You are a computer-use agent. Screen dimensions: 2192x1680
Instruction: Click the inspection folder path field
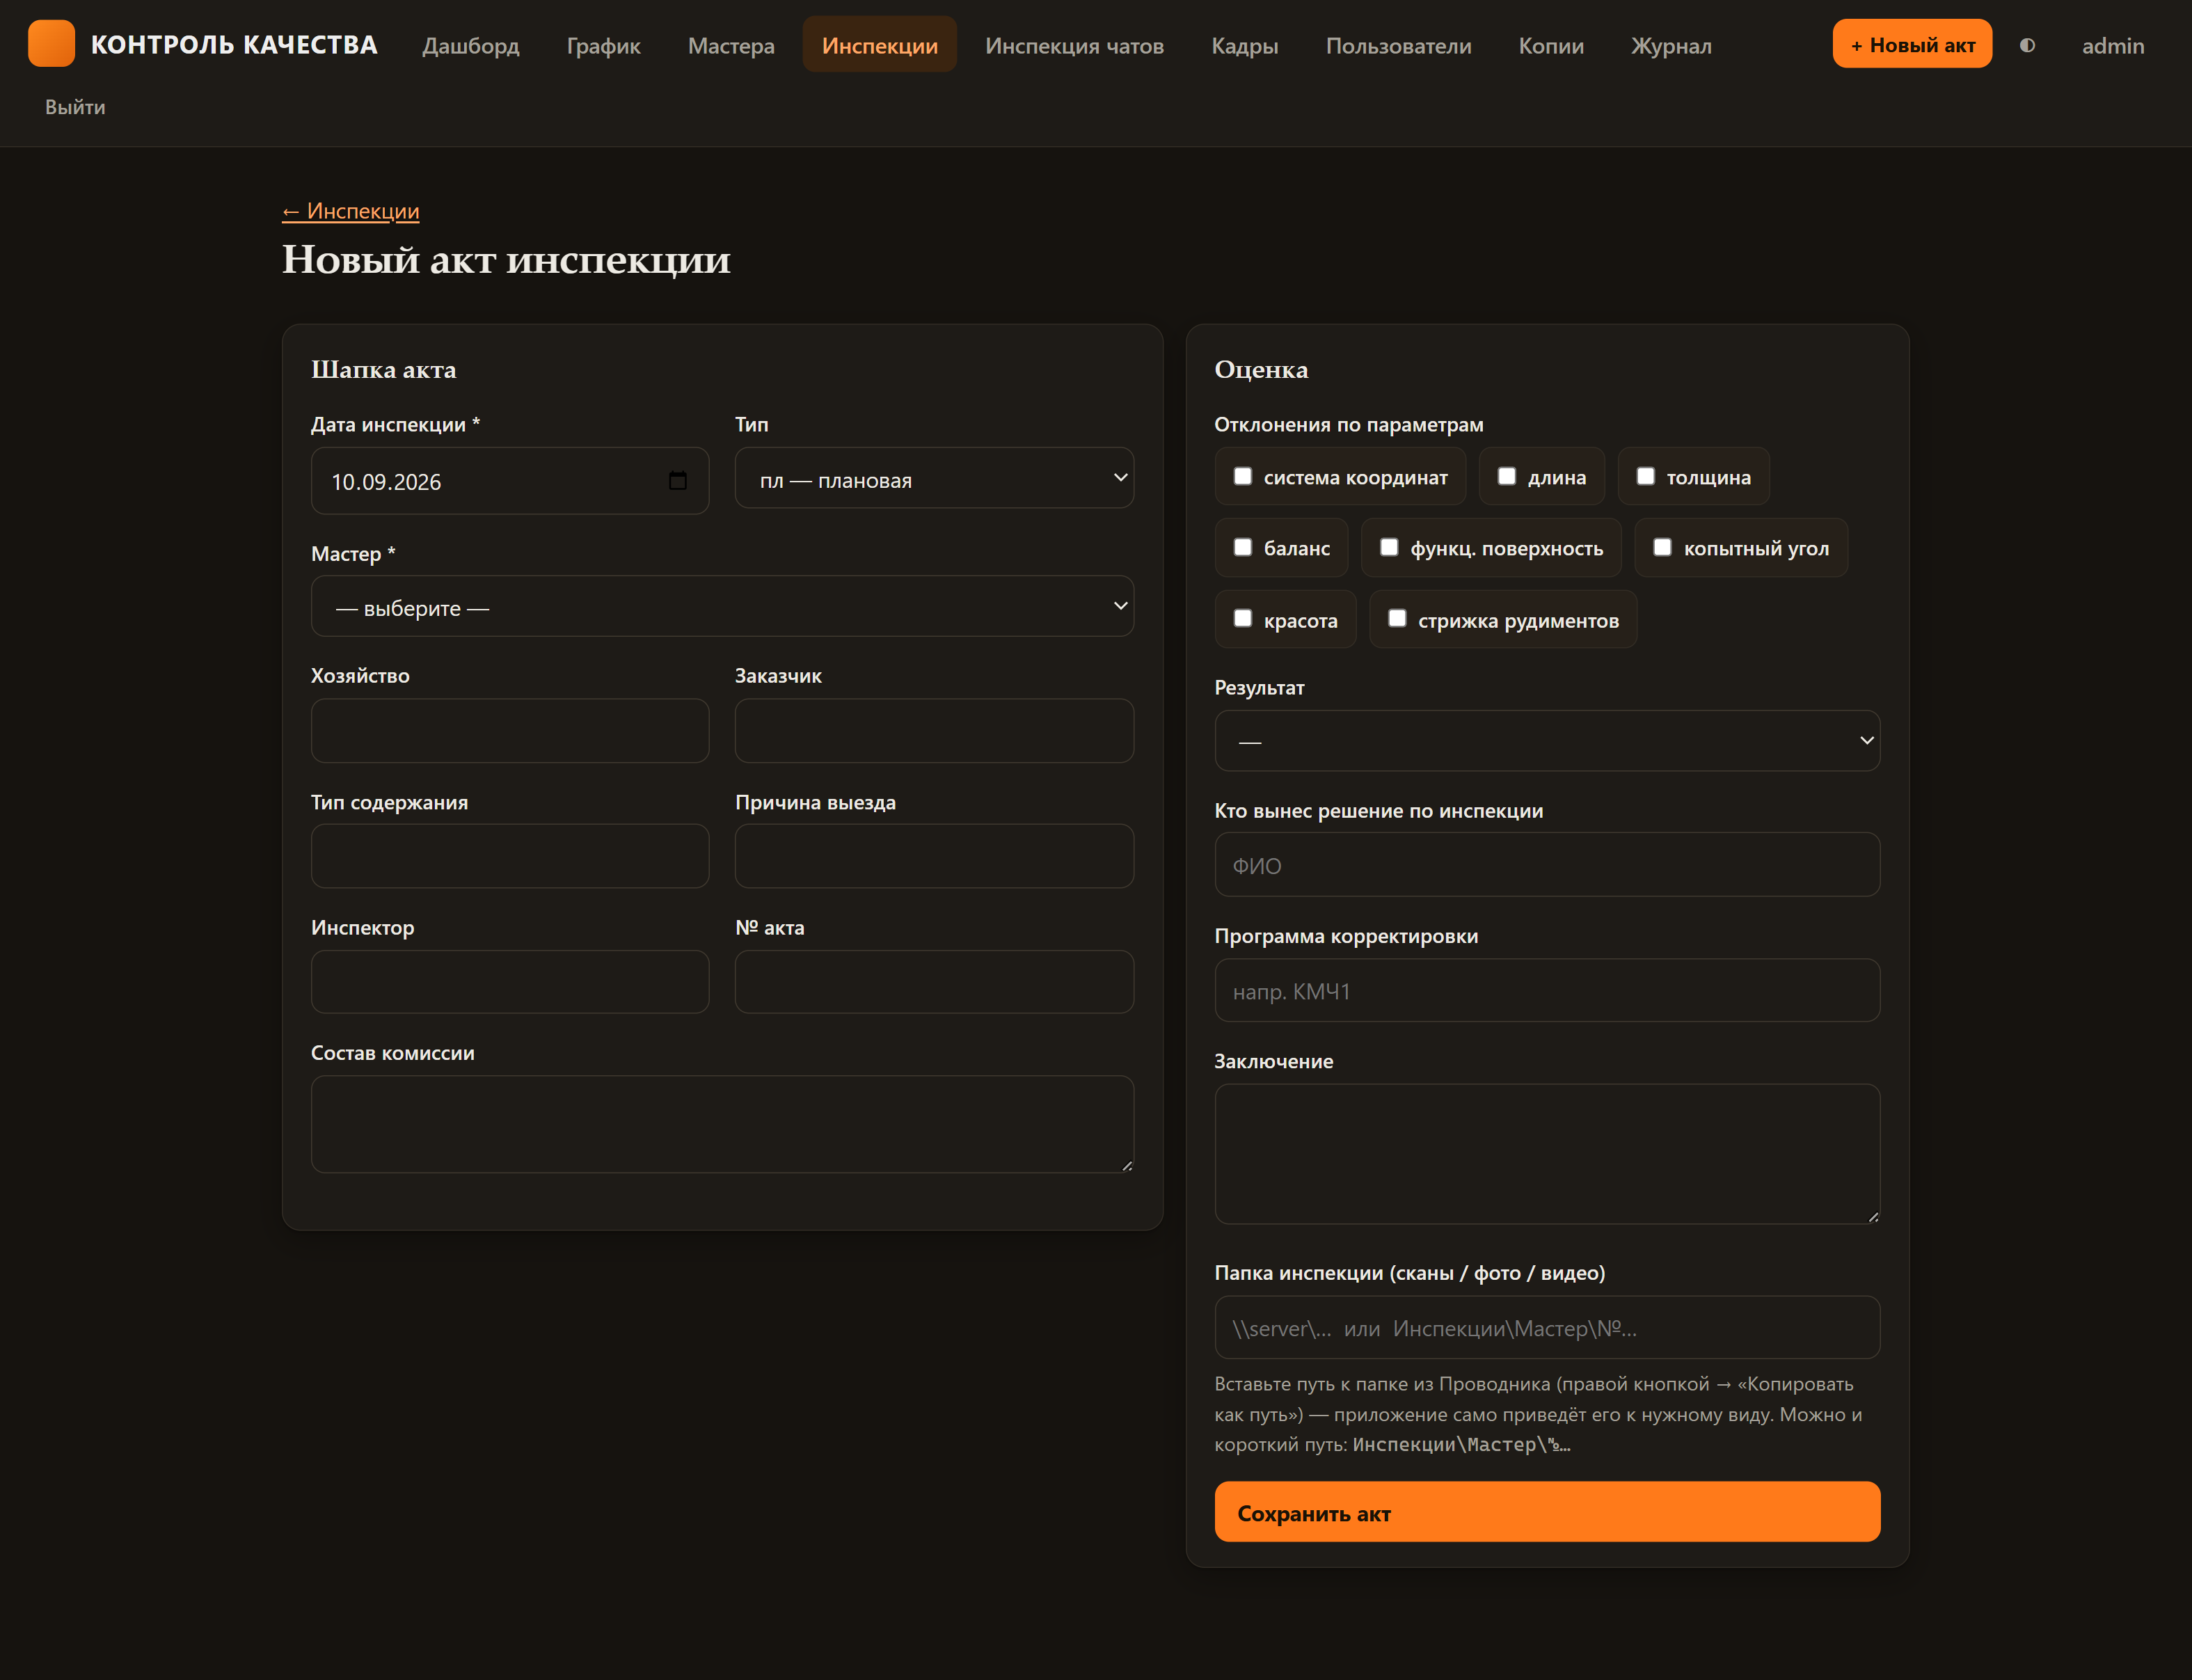click(x=1547, y=1328)
